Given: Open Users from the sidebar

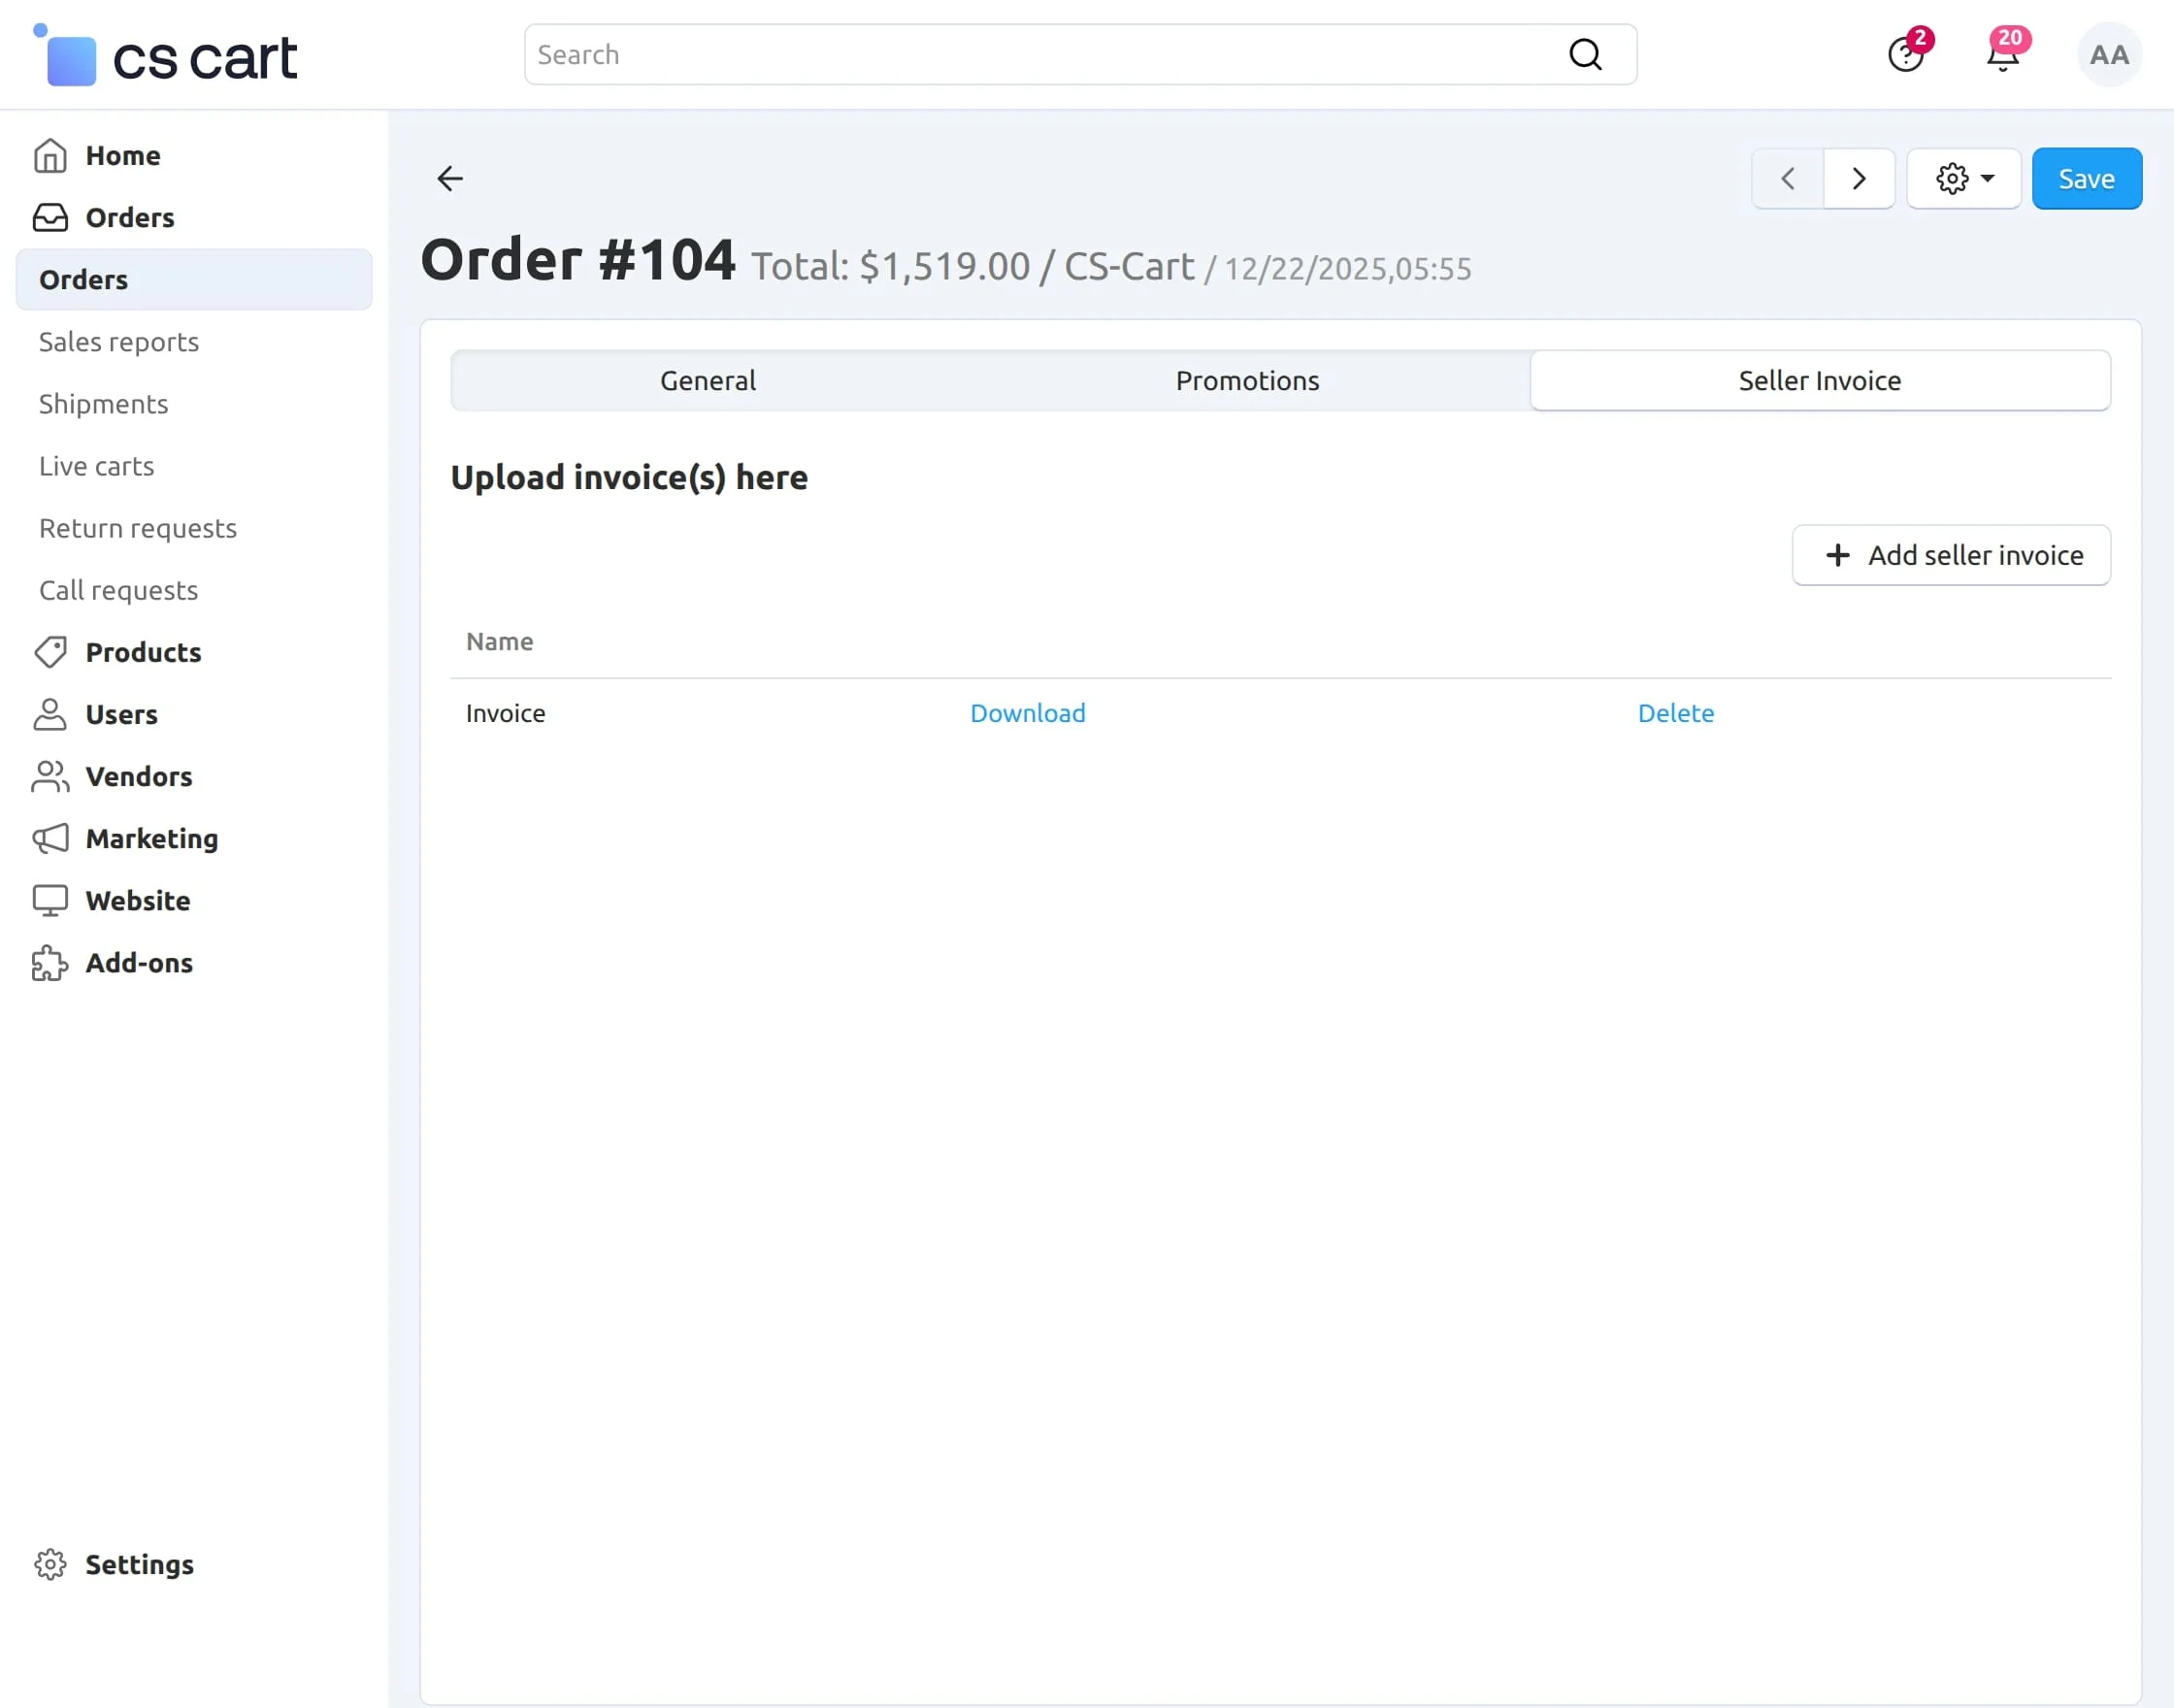Looking at the screenshot, I should coord(122,714).
